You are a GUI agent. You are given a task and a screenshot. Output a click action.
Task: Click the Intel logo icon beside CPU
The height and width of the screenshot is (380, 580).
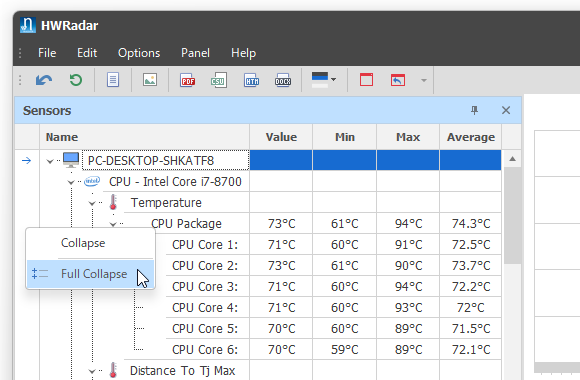tap(92, 181)
